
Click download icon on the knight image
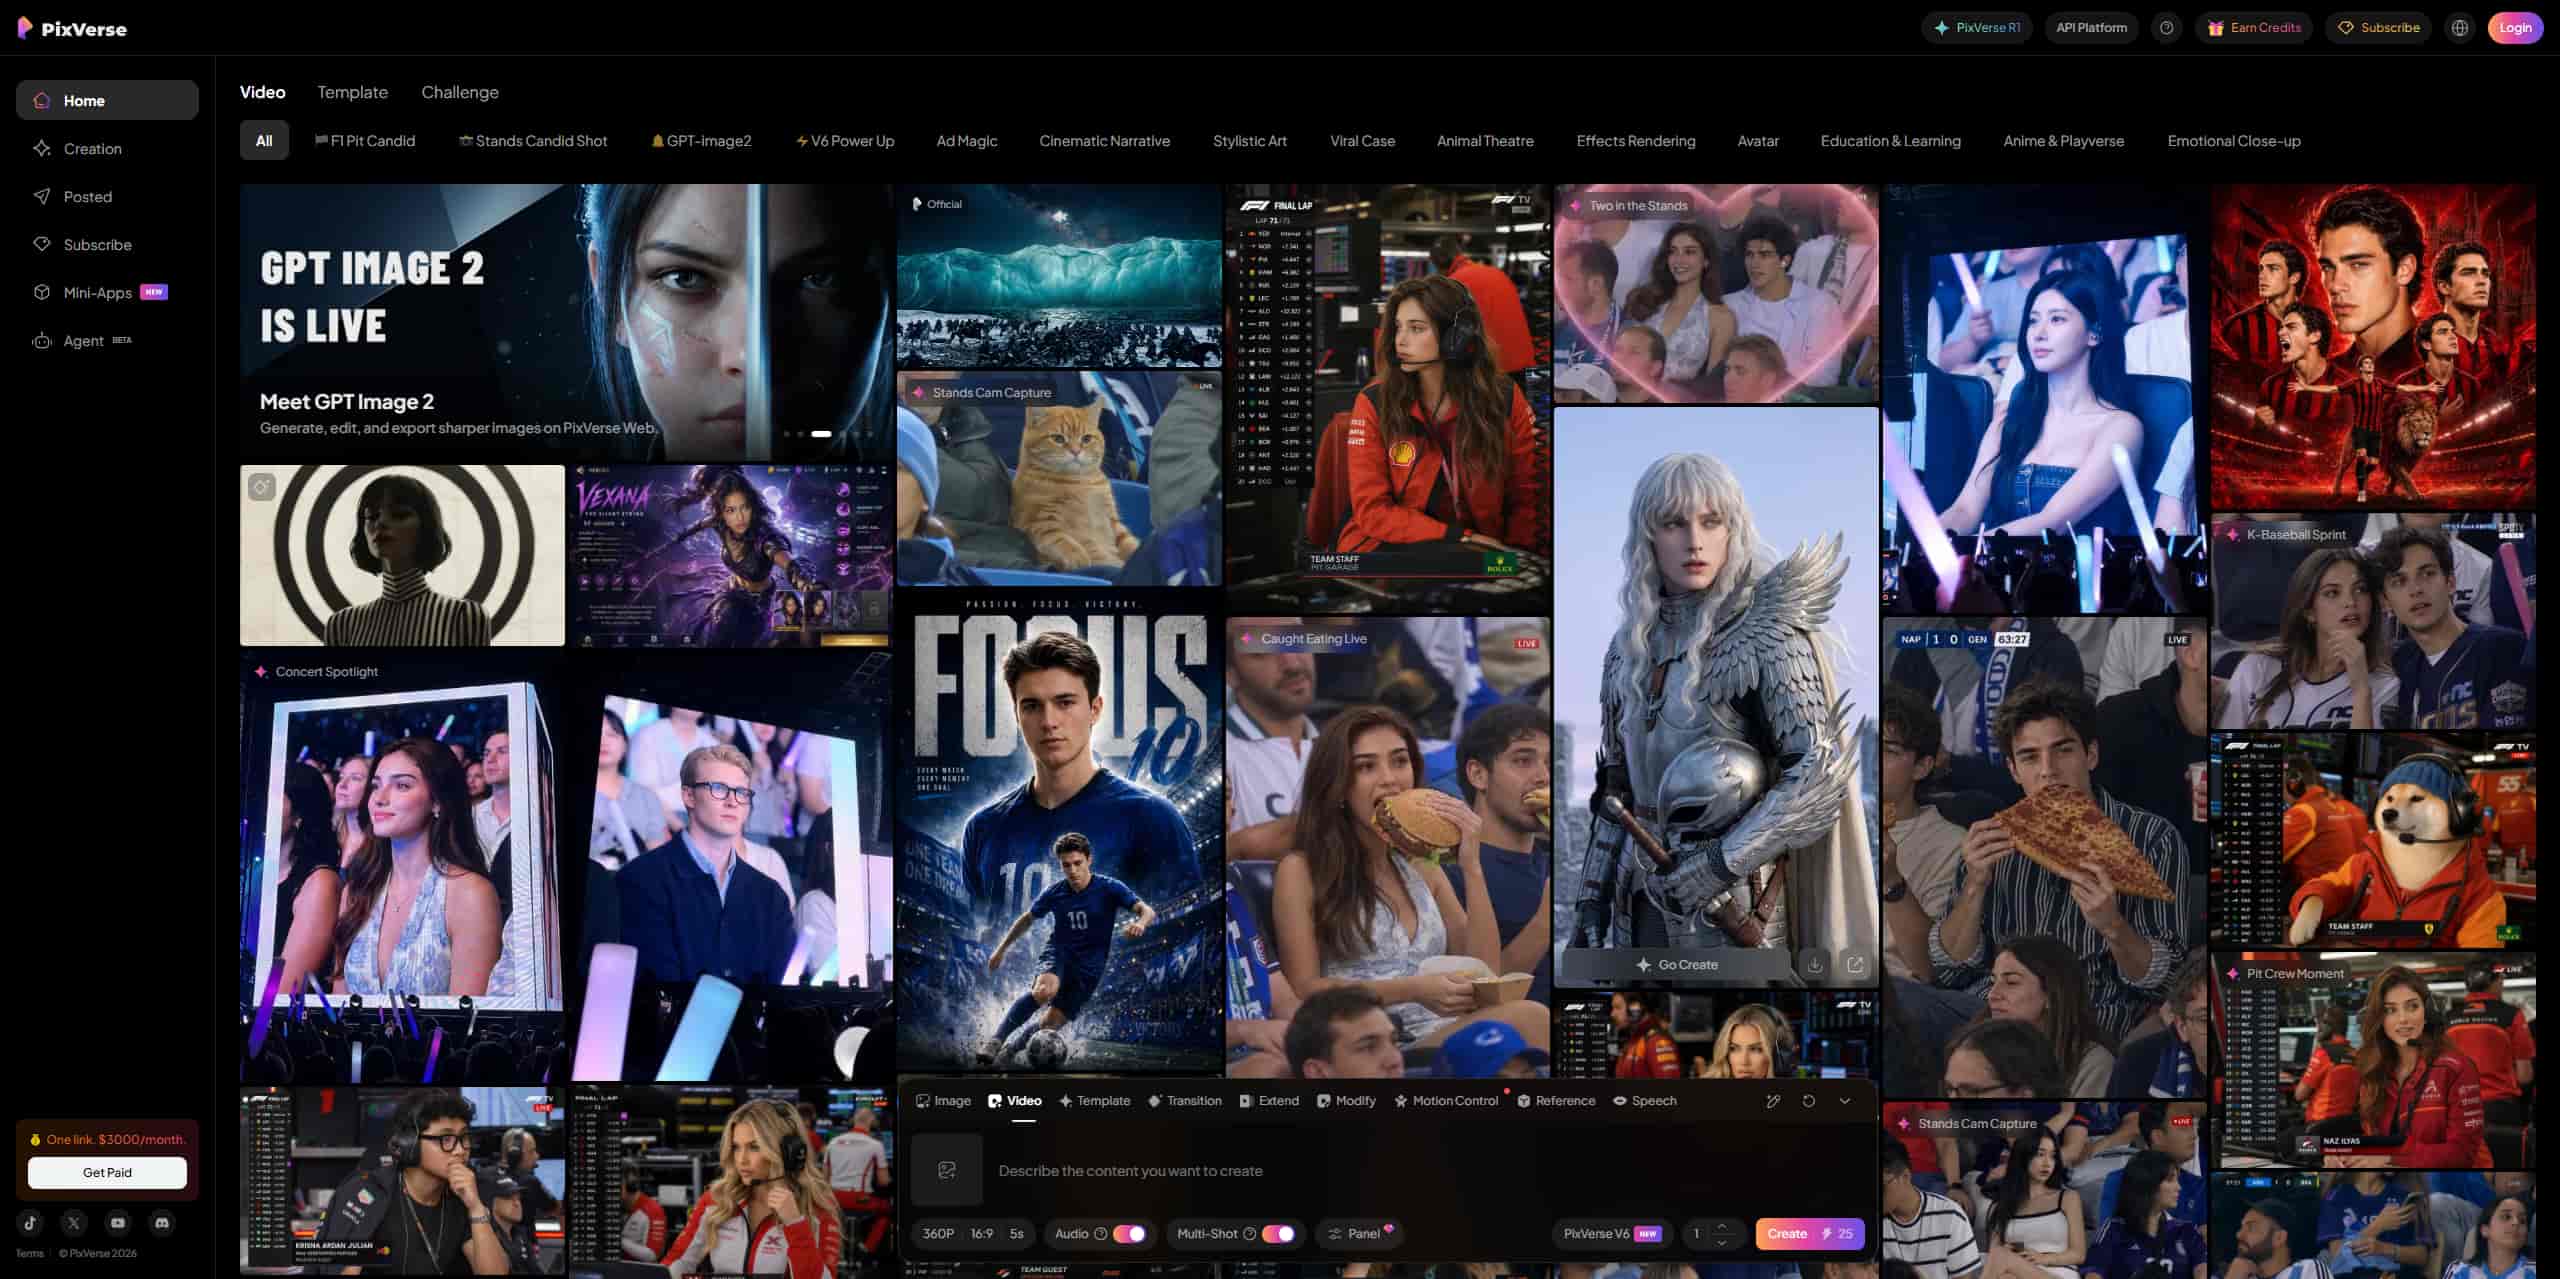pos(1815,965)
